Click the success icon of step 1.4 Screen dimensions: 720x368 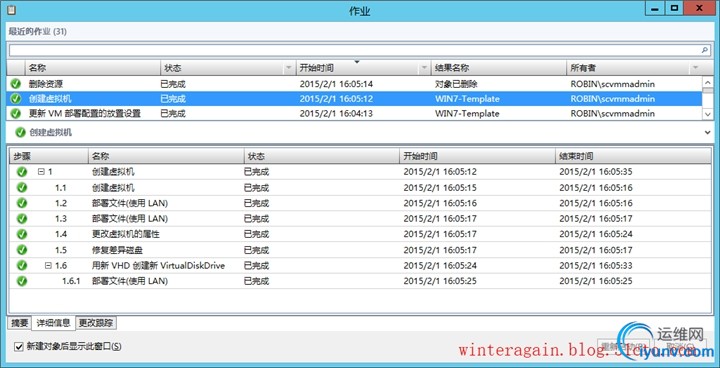pyautogui.click(x=22, y=234)
